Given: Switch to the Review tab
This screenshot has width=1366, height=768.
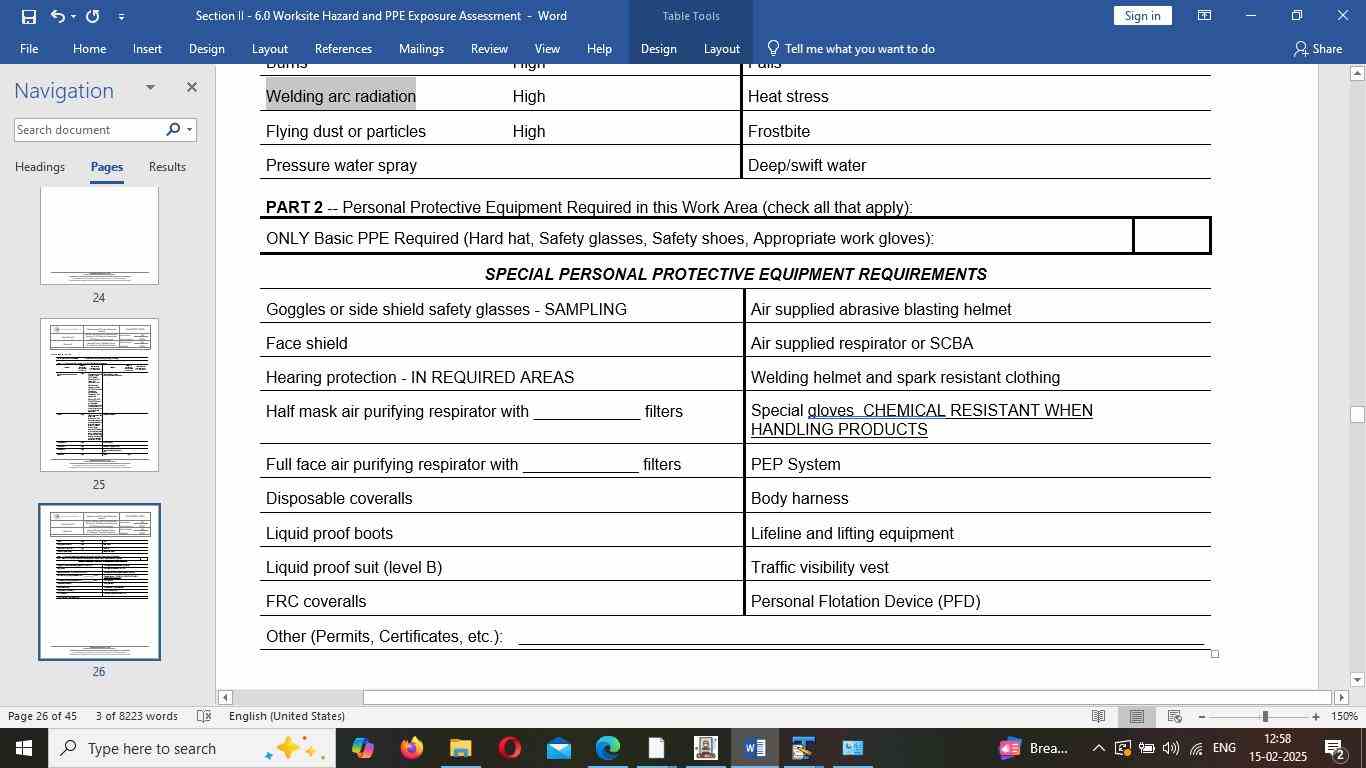Looking at the screenshot, I should pyautogui.click(x=489, y=48).
